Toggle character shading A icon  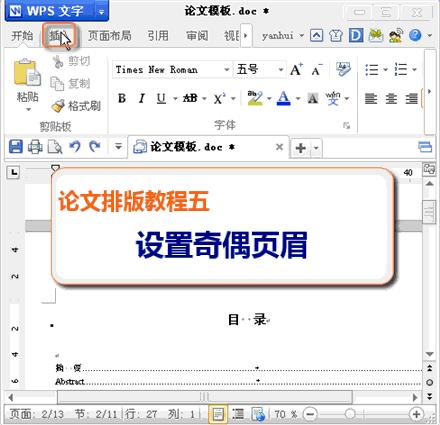pos(313,98)
